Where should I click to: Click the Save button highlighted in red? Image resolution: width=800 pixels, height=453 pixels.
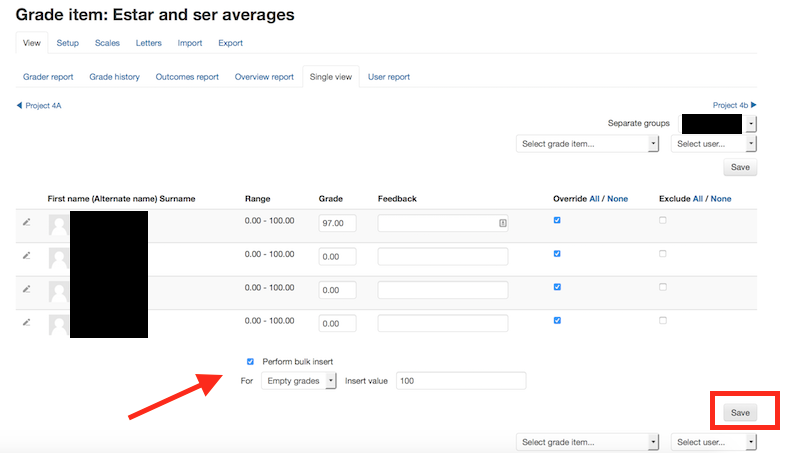coord(740,412)
